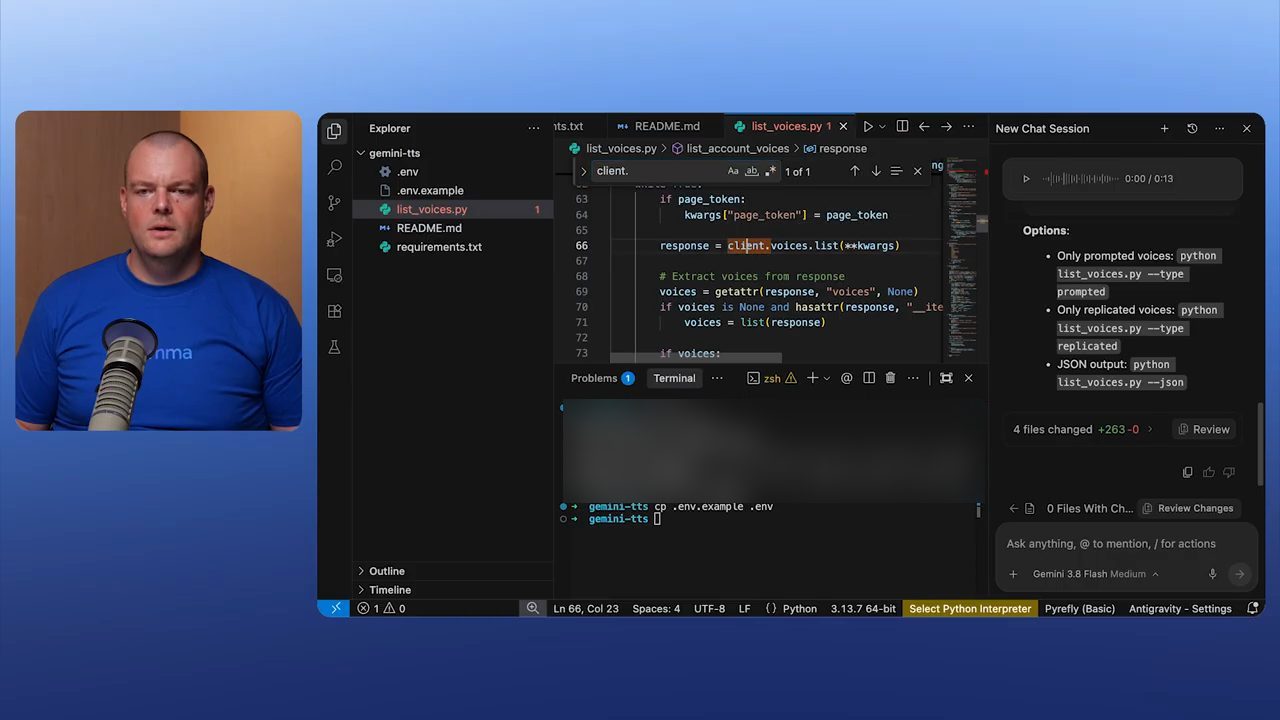1280x720 pixels.
Task: Click the Review Changes button
Action: click(1188, 508)
